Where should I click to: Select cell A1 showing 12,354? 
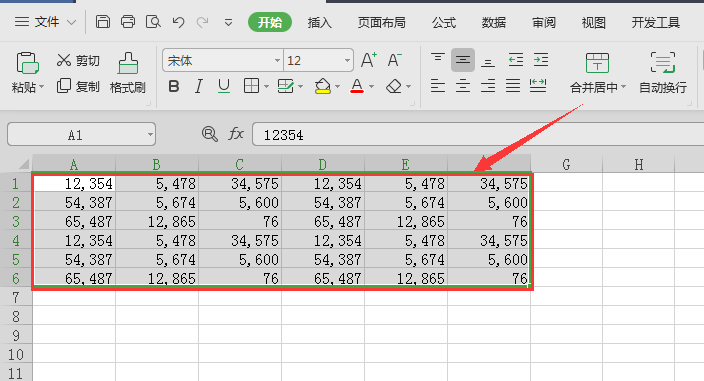coord(74,183)
